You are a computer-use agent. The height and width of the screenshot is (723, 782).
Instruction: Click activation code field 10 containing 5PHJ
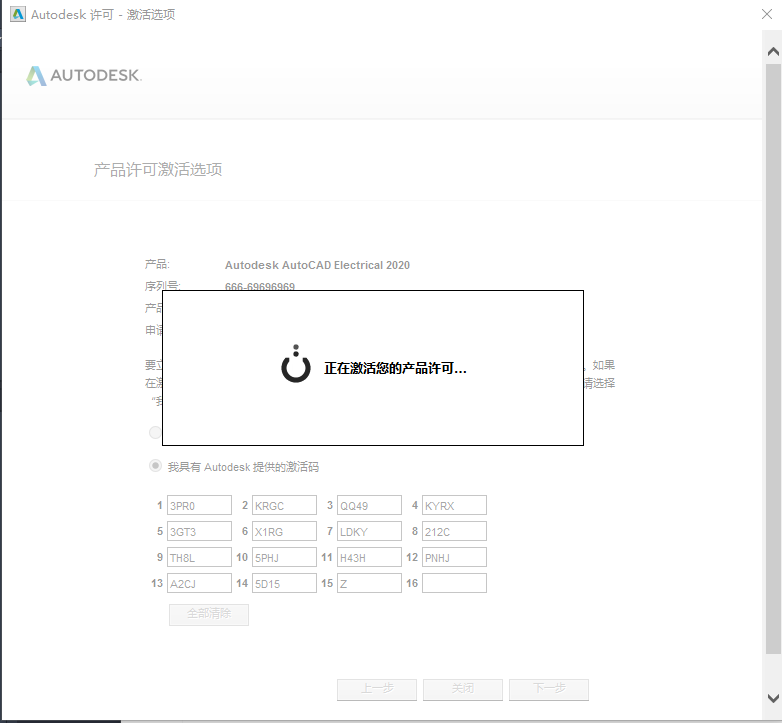(x=284, y=557)
